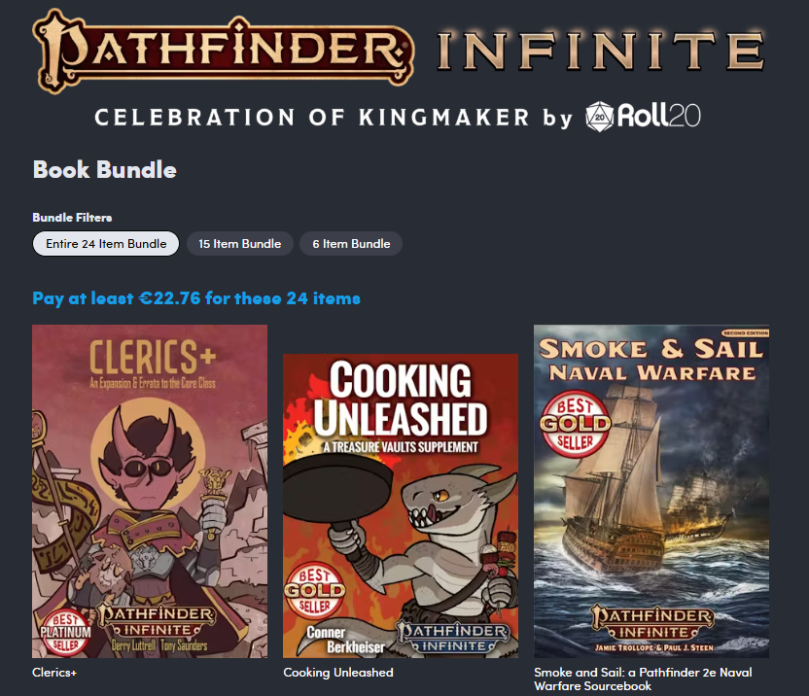Viewport: 809px width, 696px height.
Task: Click the INFINITE header text
Action: point(601,51)
